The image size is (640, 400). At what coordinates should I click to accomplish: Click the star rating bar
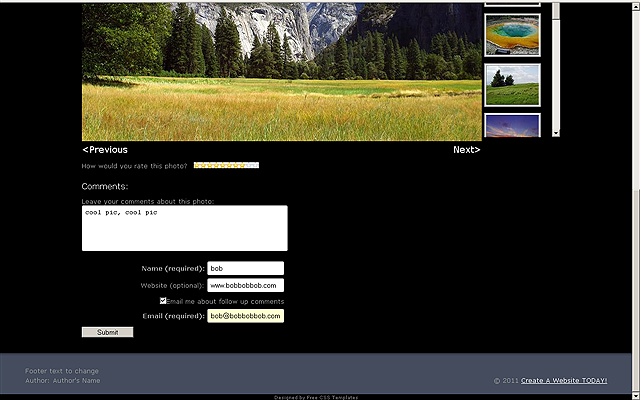tap(226, 165)
